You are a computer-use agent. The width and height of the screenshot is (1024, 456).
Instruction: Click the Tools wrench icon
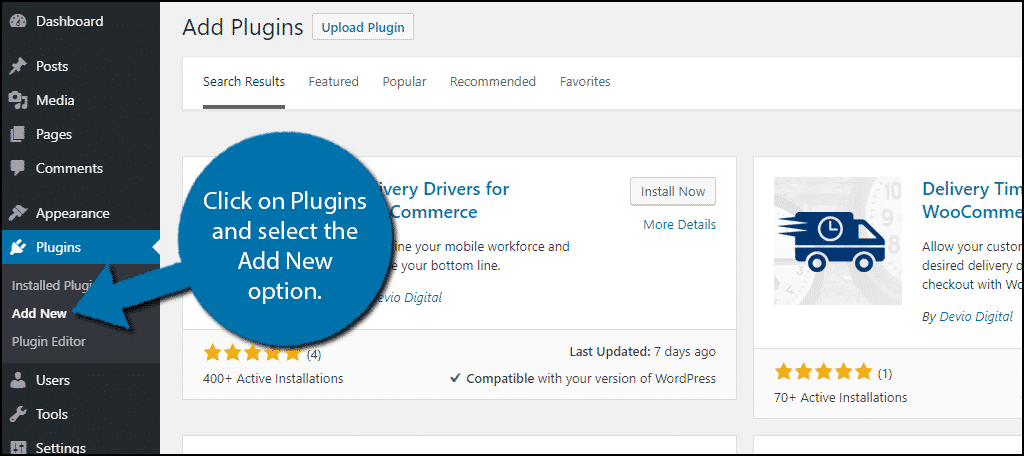(x=18, y=414)
